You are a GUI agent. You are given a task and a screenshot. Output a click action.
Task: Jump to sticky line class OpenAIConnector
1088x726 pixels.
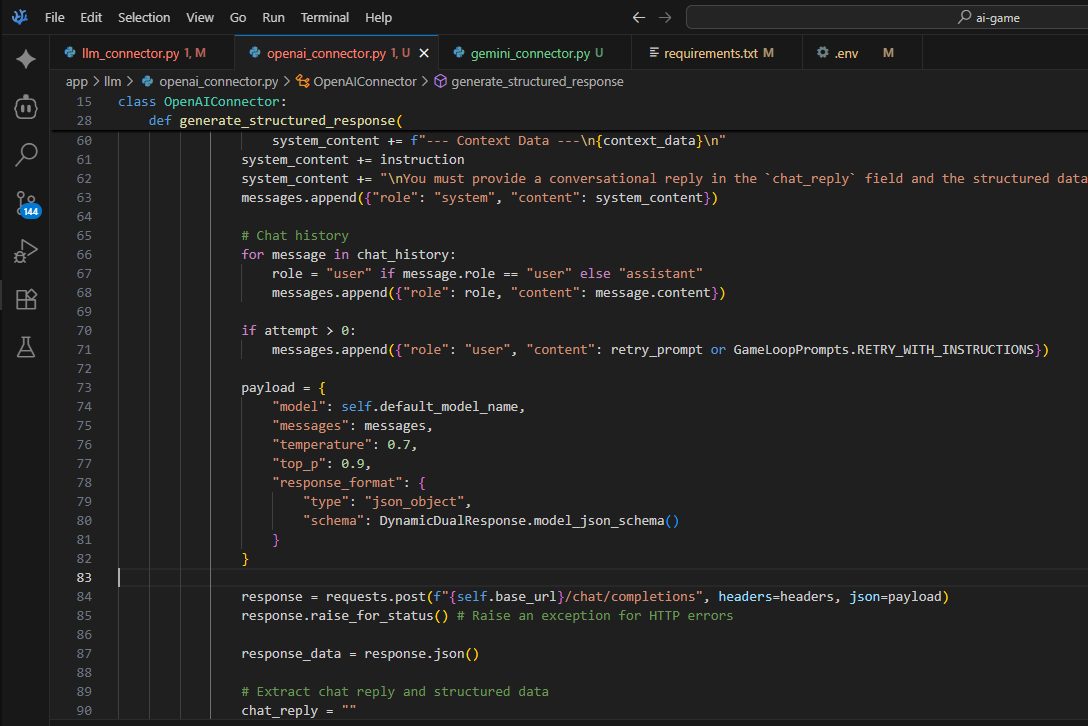click(202, 102)
